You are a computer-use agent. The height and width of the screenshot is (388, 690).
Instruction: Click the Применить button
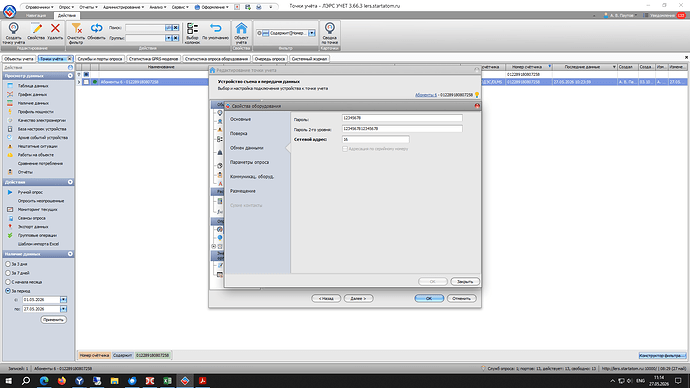pyautogui.click(x=53, y=320)
